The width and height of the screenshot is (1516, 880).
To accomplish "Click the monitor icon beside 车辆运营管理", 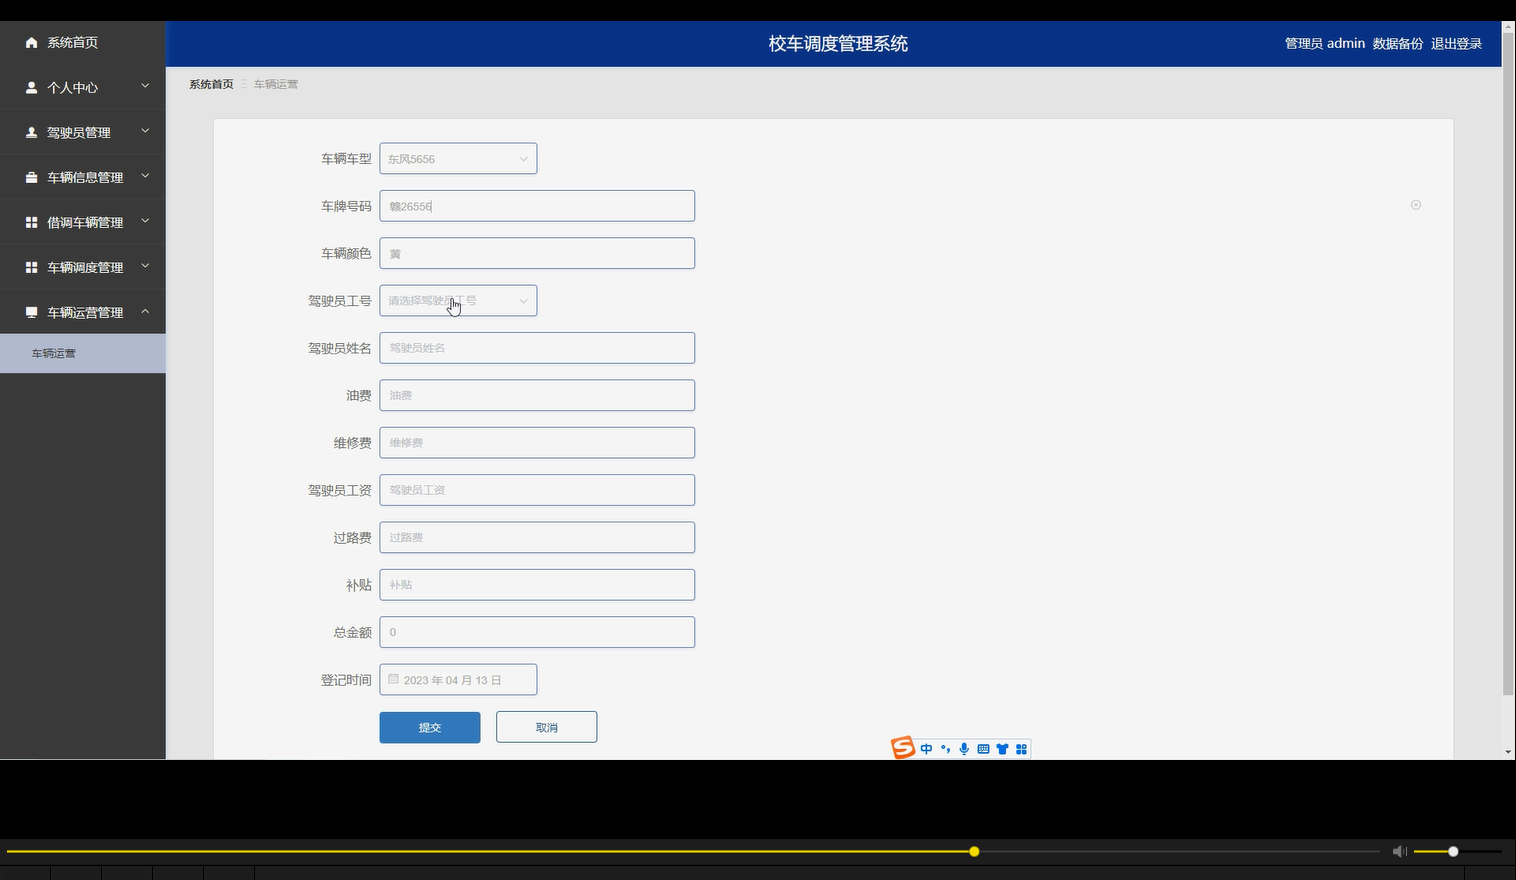I will (31, 313).
